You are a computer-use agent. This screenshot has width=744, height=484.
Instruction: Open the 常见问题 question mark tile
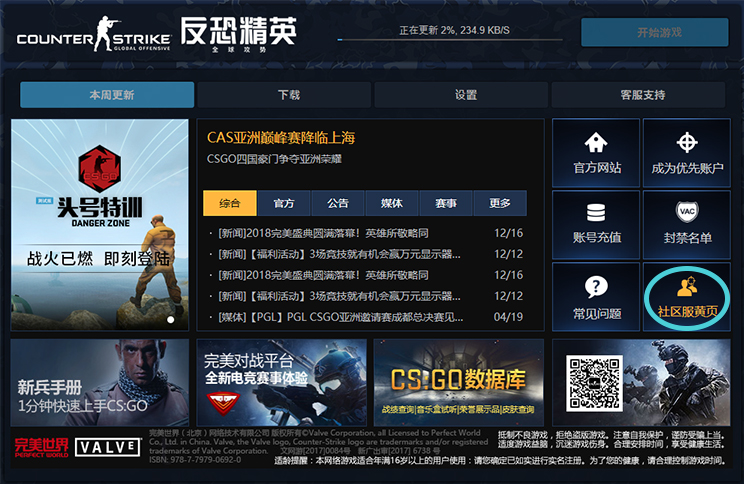596,297
